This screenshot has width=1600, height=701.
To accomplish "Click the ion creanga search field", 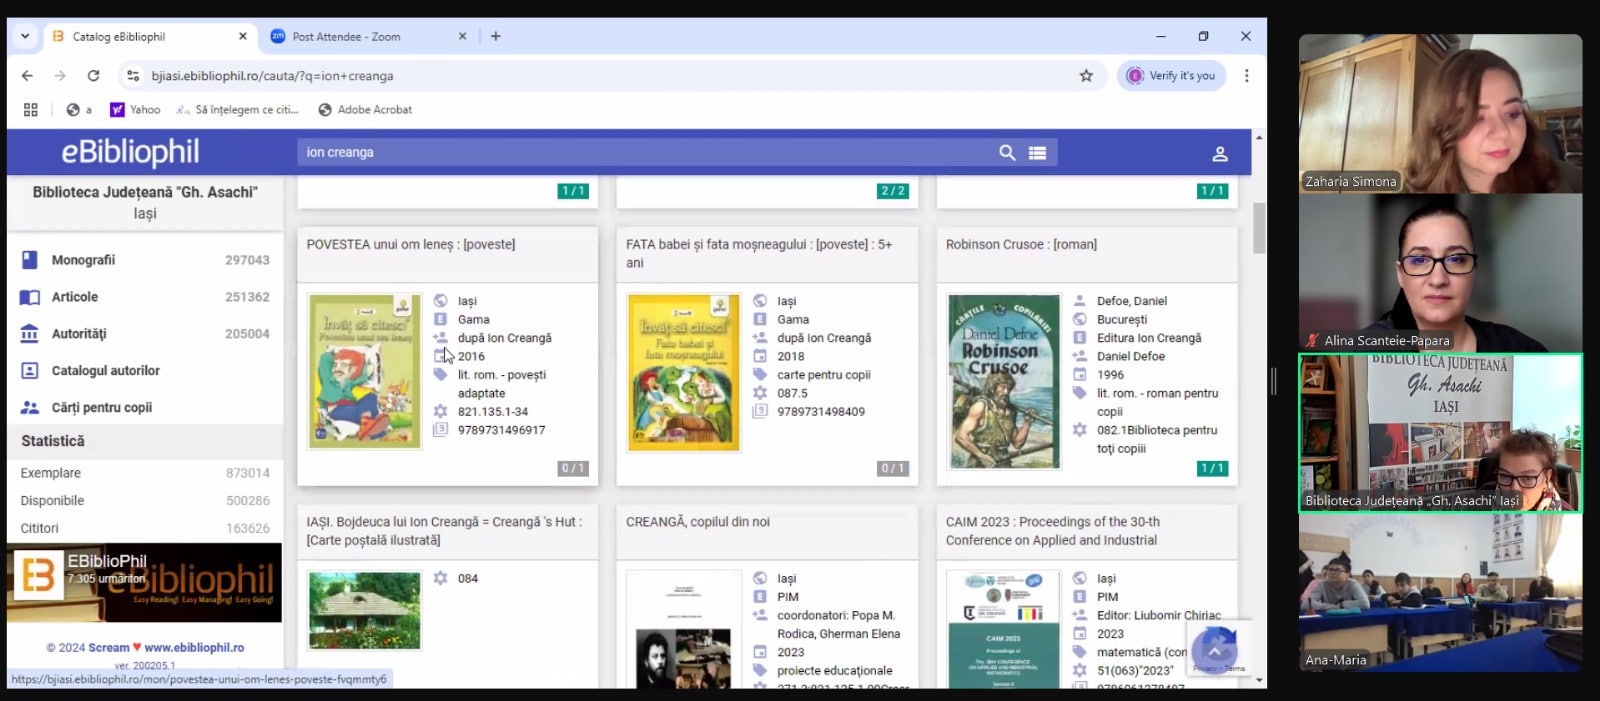I will [x=640, y=153].
